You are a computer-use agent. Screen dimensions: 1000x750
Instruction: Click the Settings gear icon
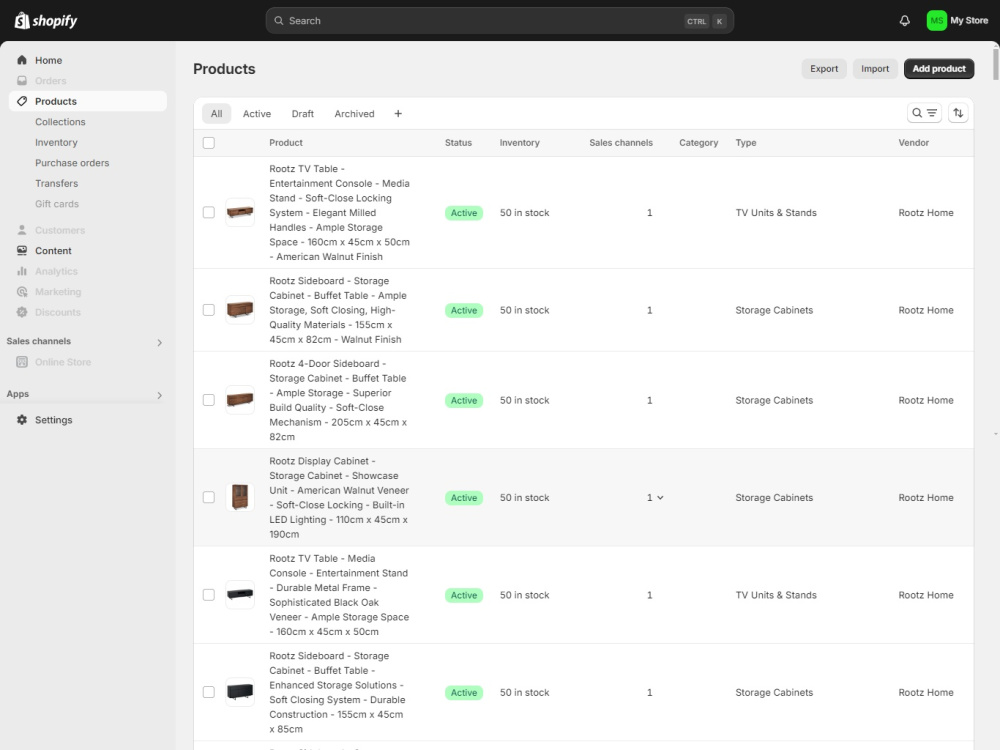coord(22,420)
